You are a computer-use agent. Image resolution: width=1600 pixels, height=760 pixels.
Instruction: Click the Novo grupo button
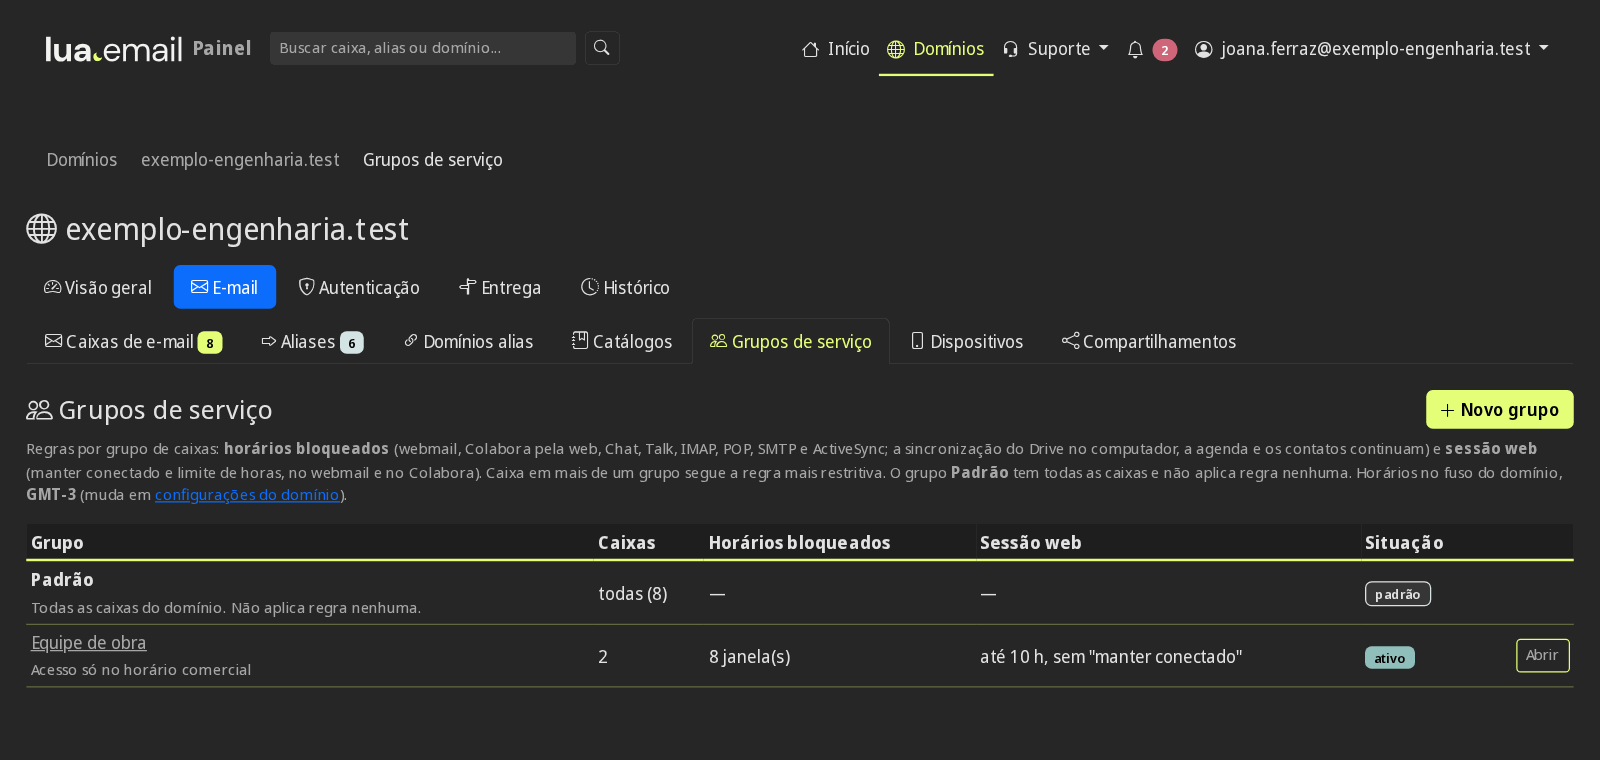click(1499, 409)
